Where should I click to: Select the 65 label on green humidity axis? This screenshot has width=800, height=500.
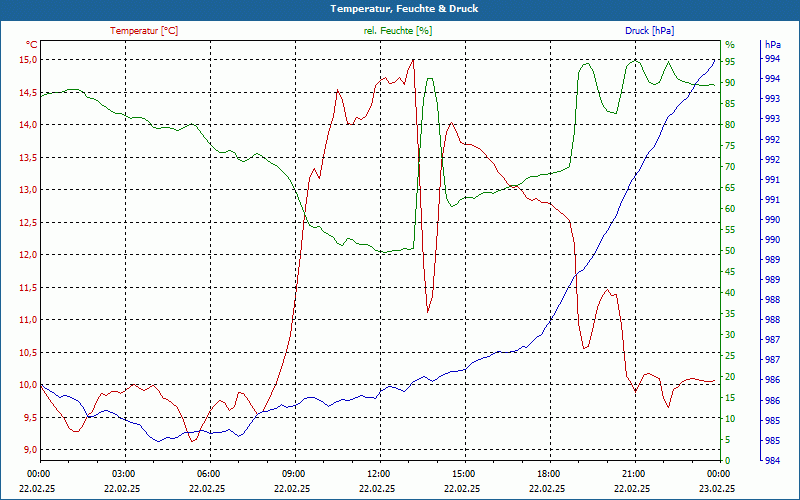pos(730,188)
